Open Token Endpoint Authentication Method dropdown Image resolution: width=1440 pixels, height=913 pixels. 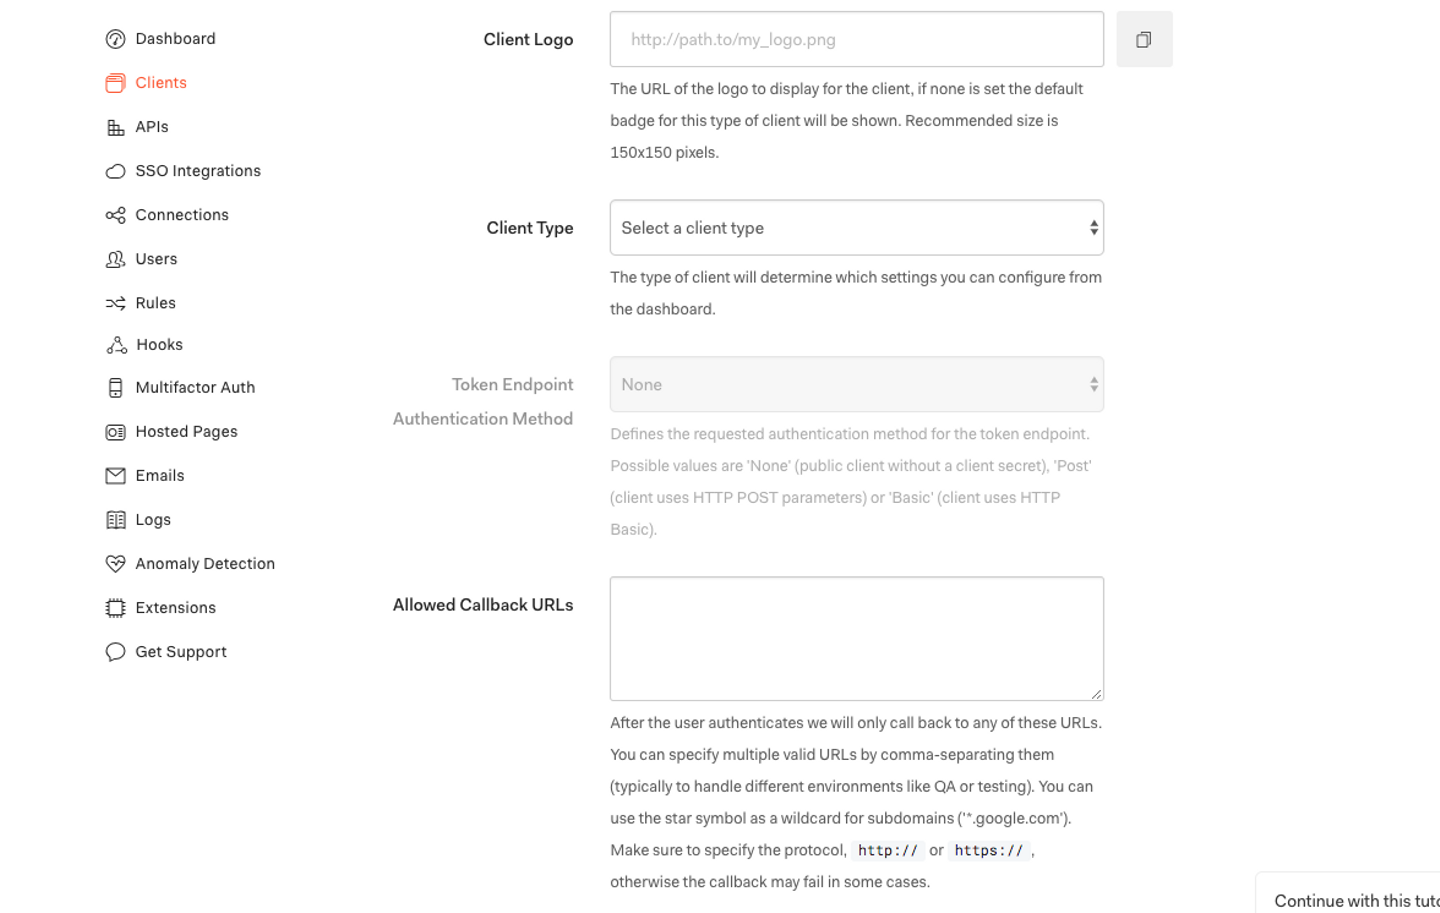(856, 385)
